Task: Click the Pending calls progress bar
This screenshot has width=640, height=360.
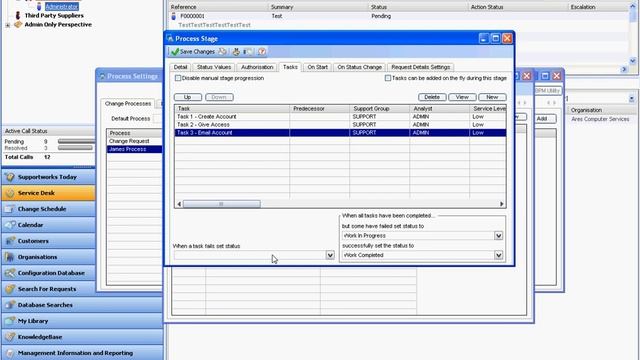Action: pyautogui.click(x=76, y=141)
